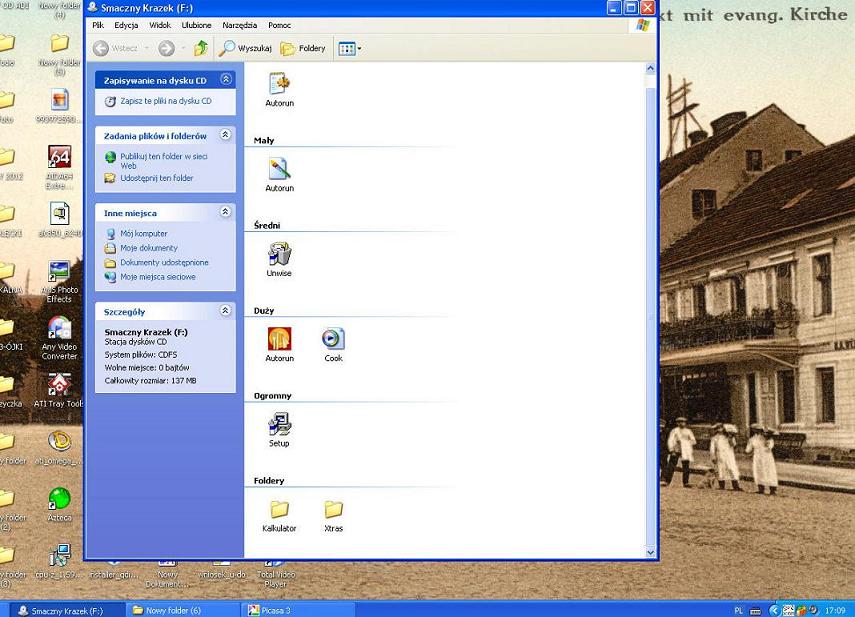Select the Autorun icon under Mały

tap(279, 170)
